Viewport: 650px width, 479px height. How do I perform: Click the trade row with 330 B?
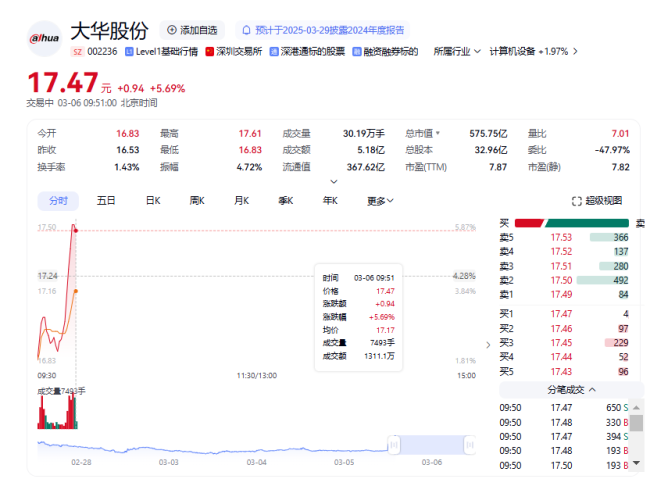(x=564, y=422)
